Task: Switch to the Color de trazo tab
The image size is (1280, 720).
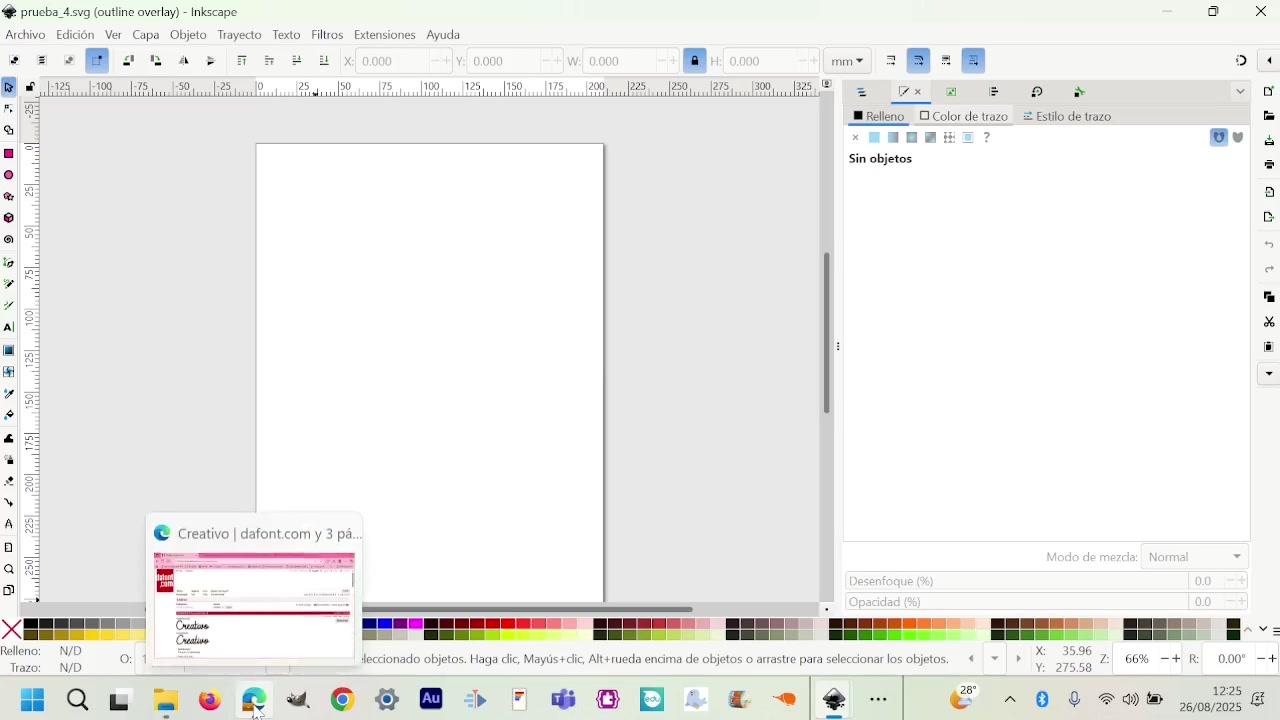Action: [964, 116]
